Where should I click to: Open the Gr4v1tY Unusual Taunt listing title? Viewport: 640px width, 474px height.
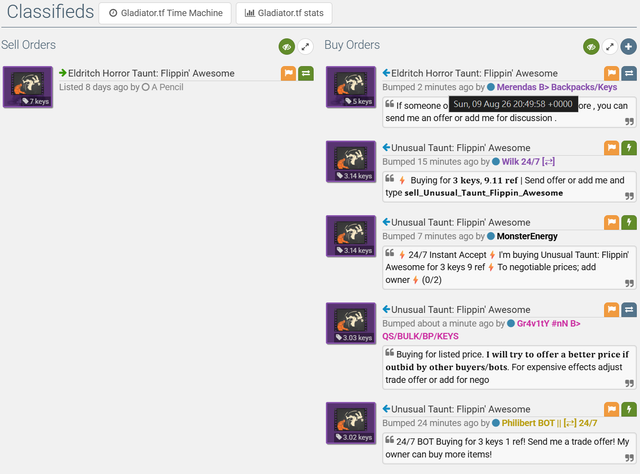[461, 310]
